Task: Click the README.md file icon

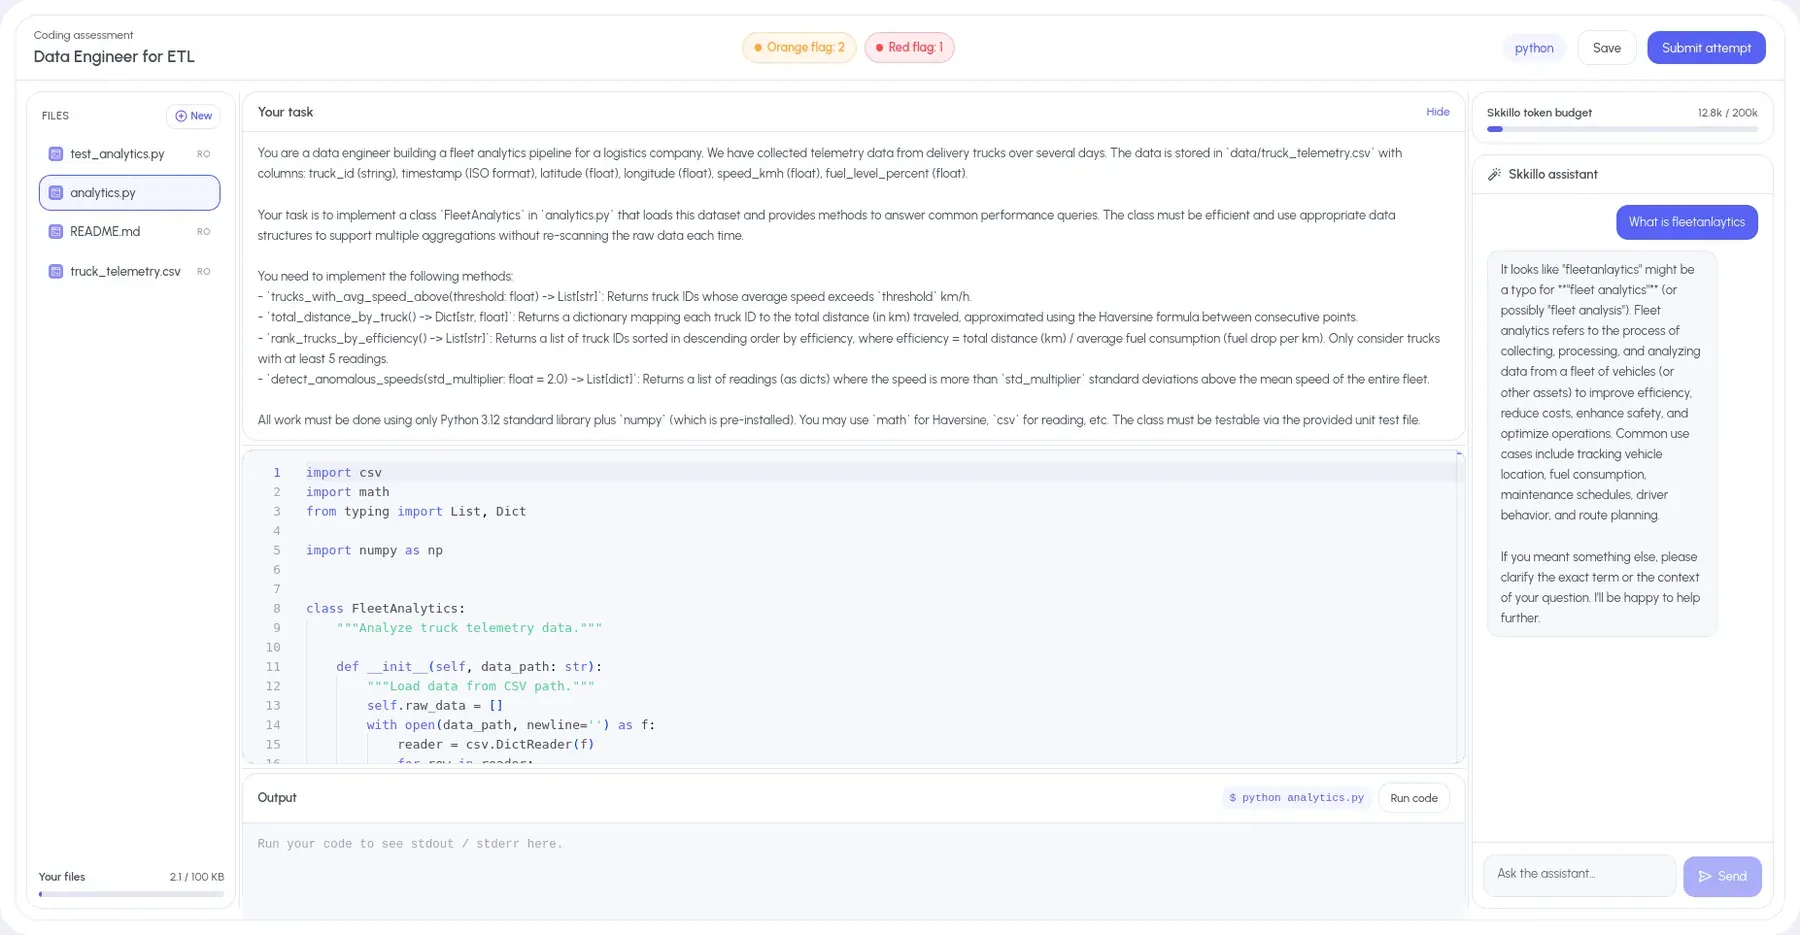Action: [x=56, y=232]
